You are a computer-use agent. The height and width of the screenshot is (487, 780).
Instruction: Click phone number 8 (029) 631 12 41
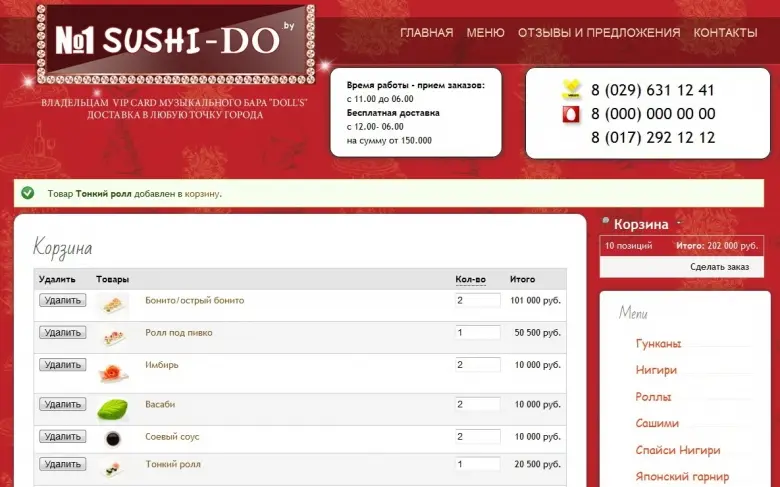pos(653,90)
